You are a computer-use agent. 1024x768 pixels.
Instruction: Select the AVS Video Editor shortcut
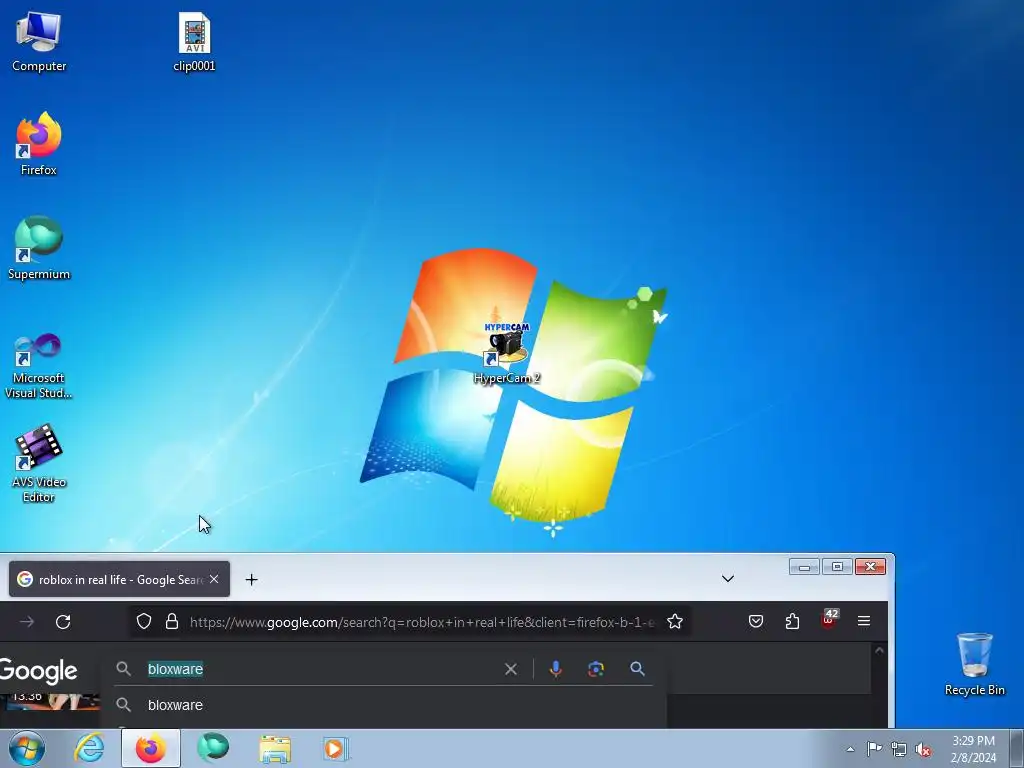[x=39, y=464]
